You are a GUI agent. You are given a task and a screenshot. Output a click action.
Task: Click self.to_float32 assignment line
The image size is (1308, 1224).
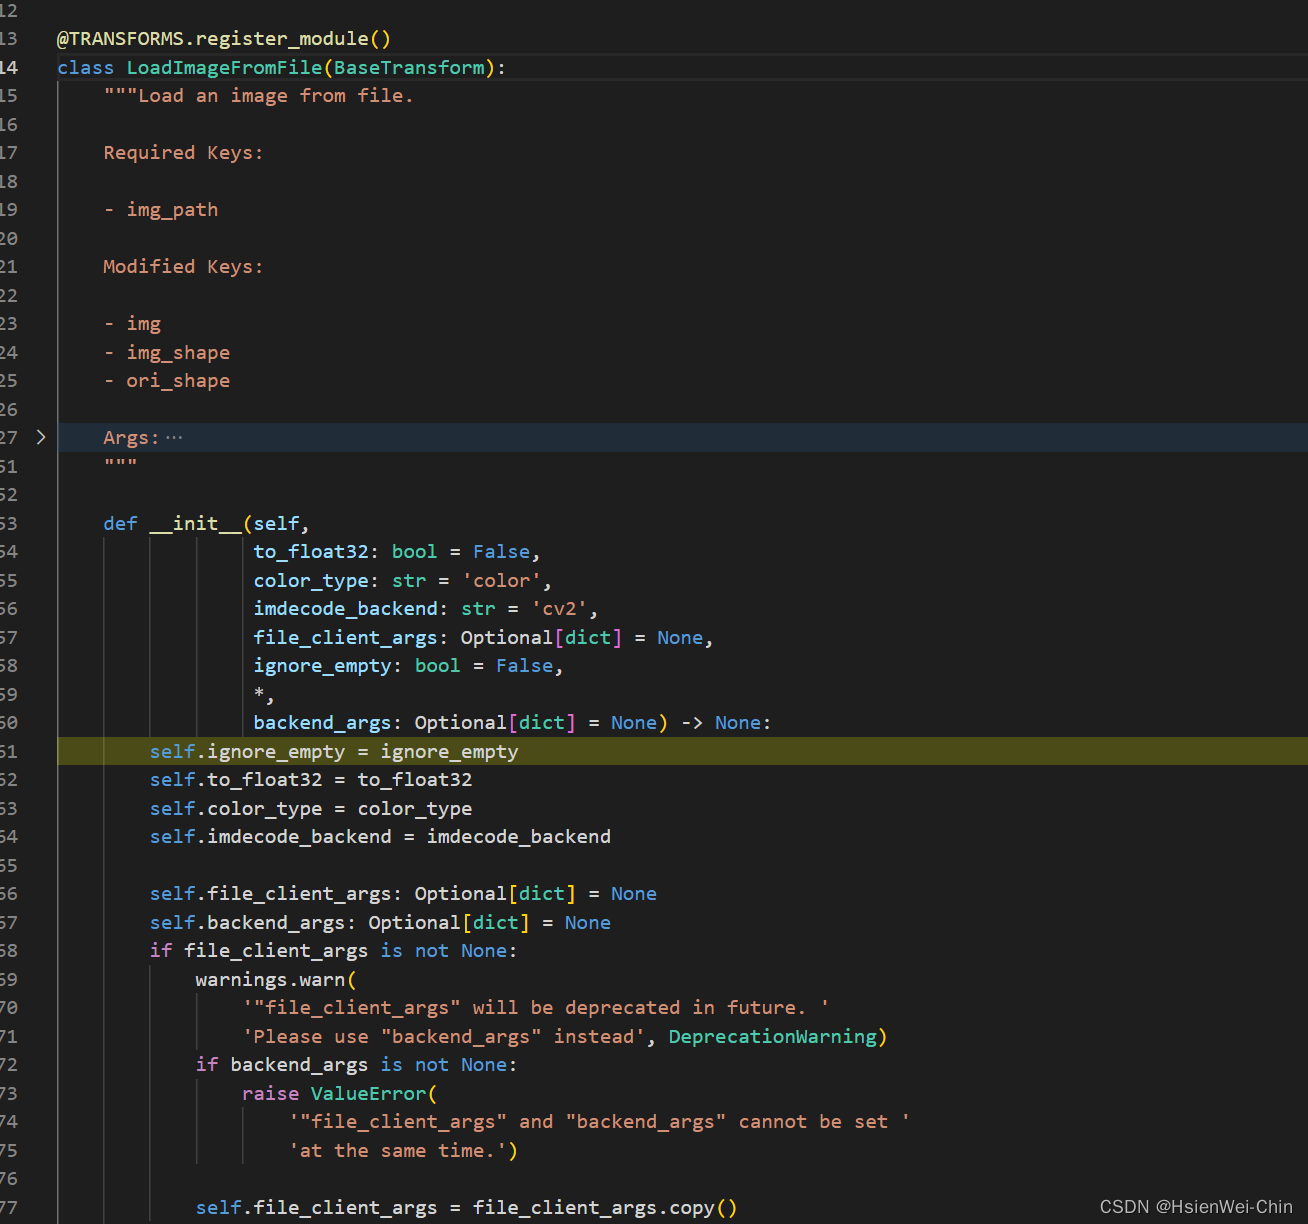click(x=311, y=780)
